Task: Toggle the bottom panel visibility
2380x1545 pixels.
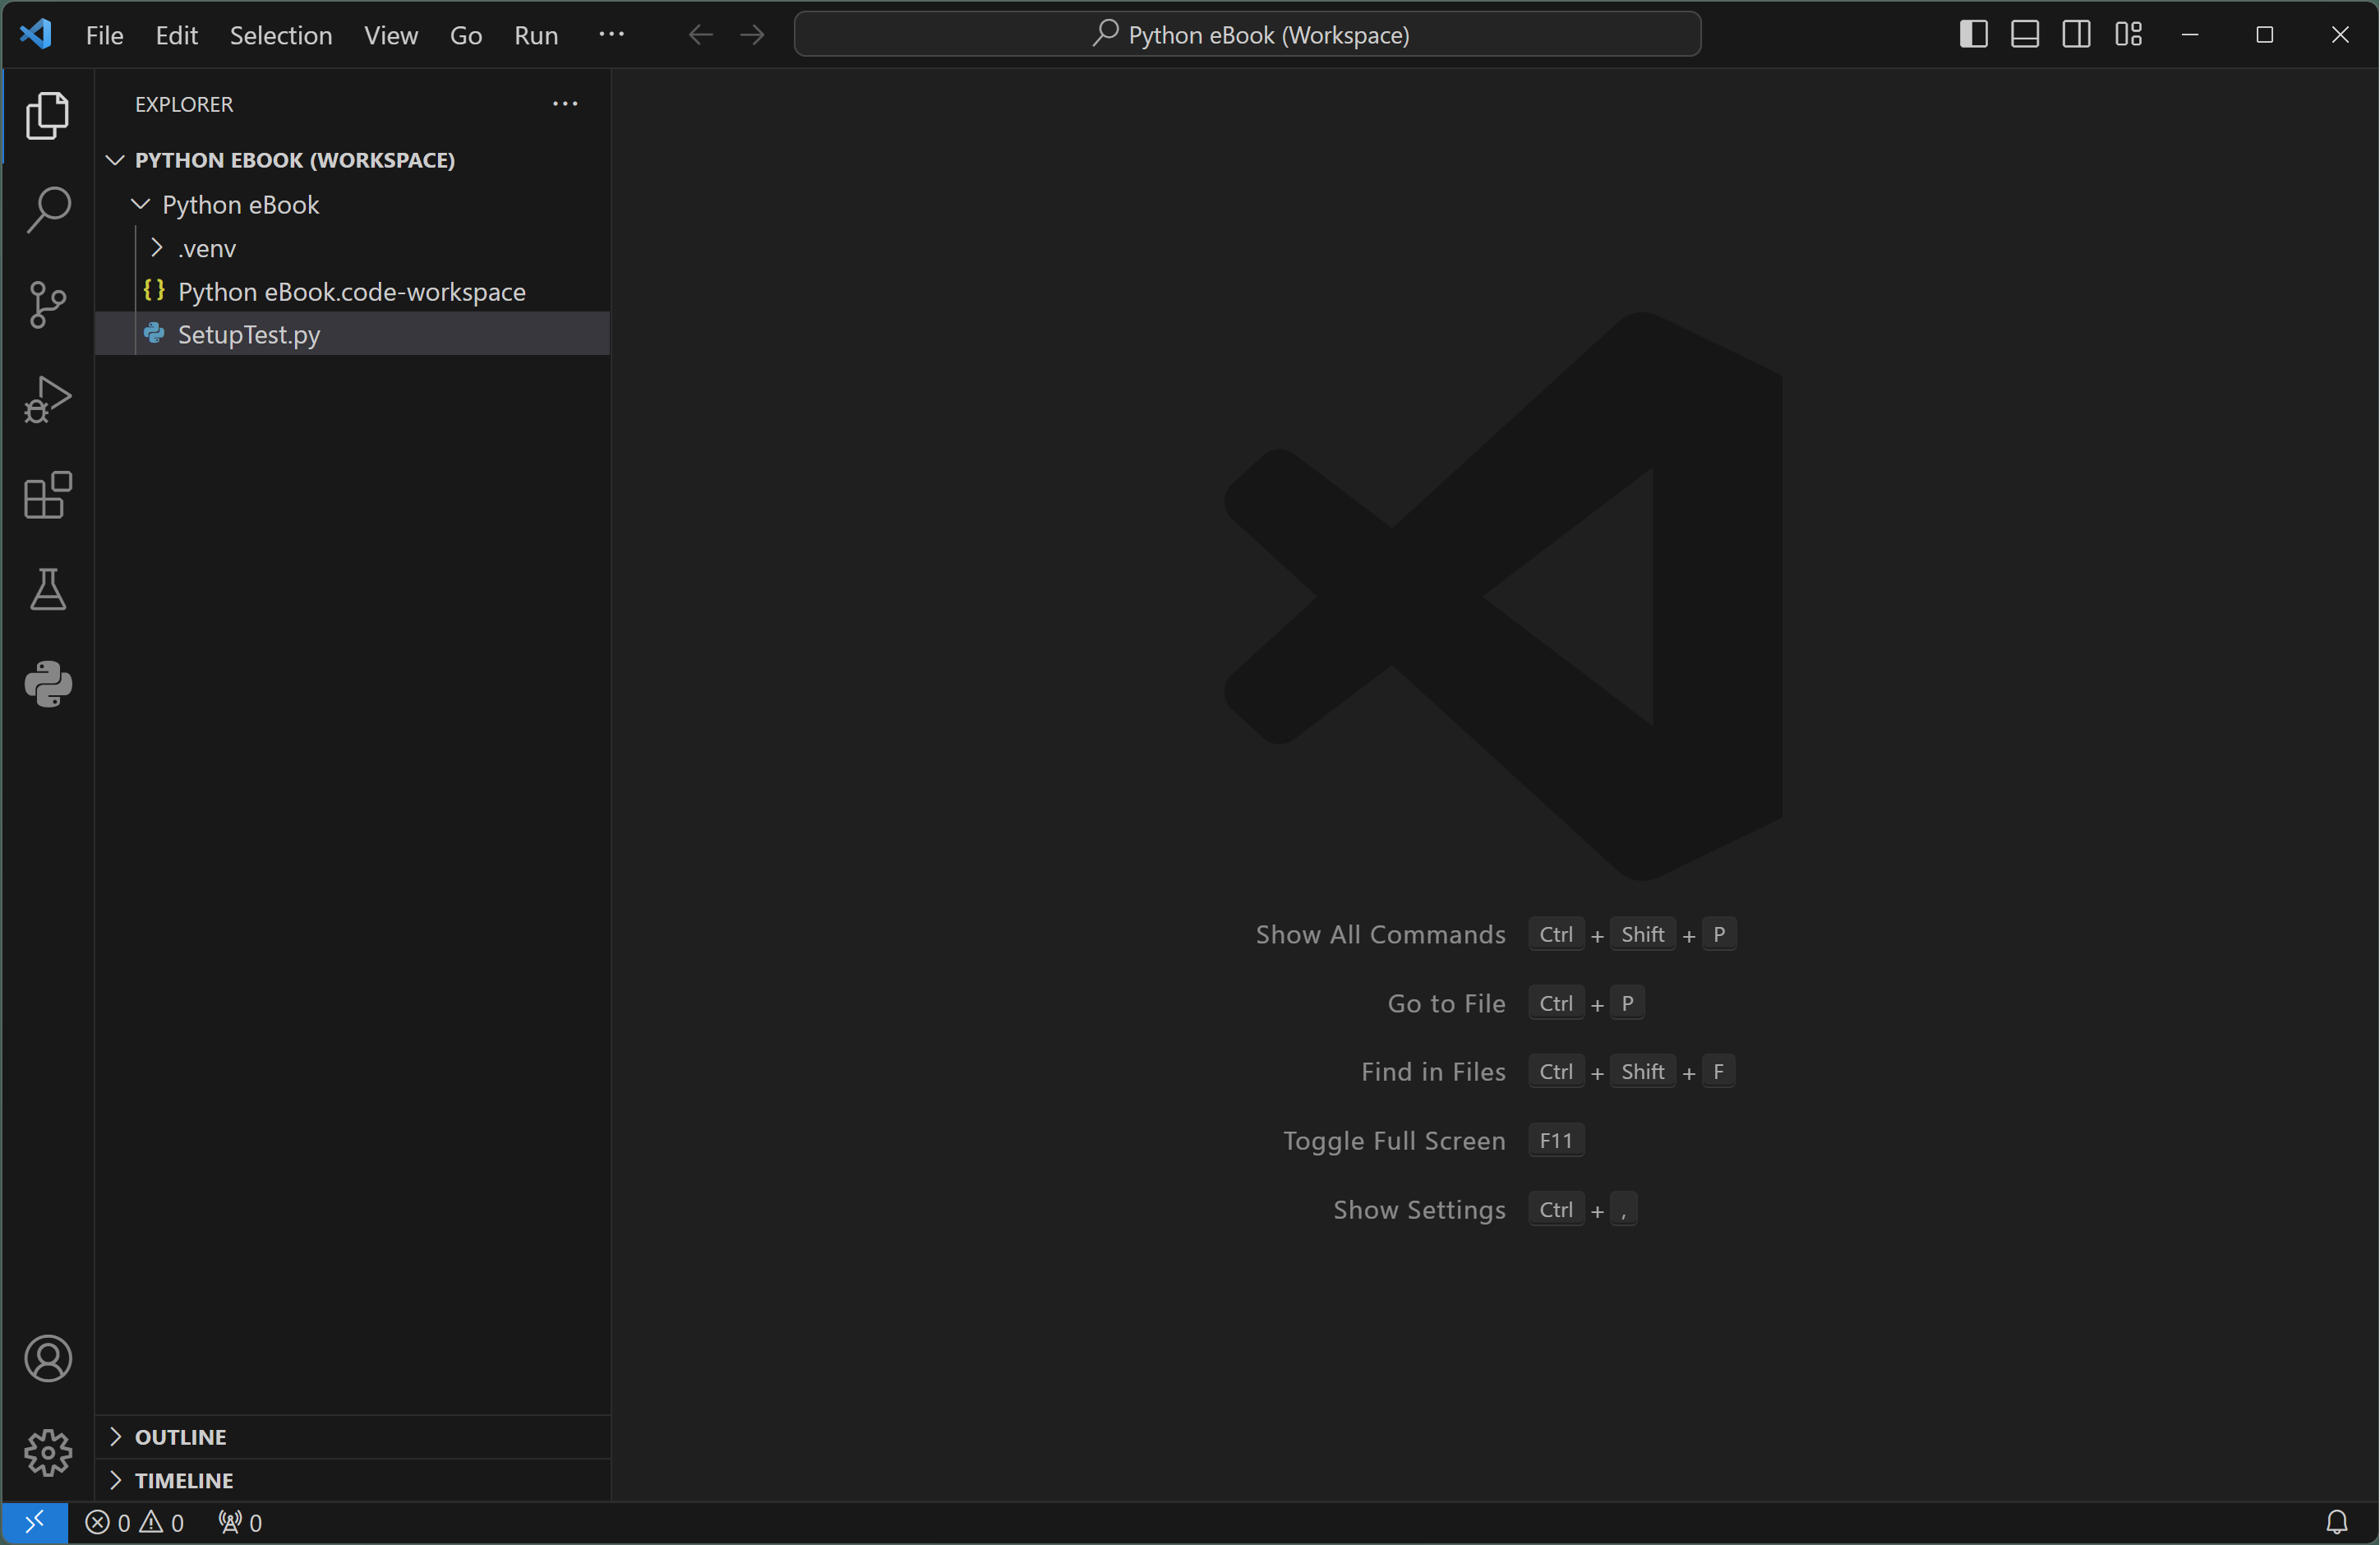Action: 2025,34
